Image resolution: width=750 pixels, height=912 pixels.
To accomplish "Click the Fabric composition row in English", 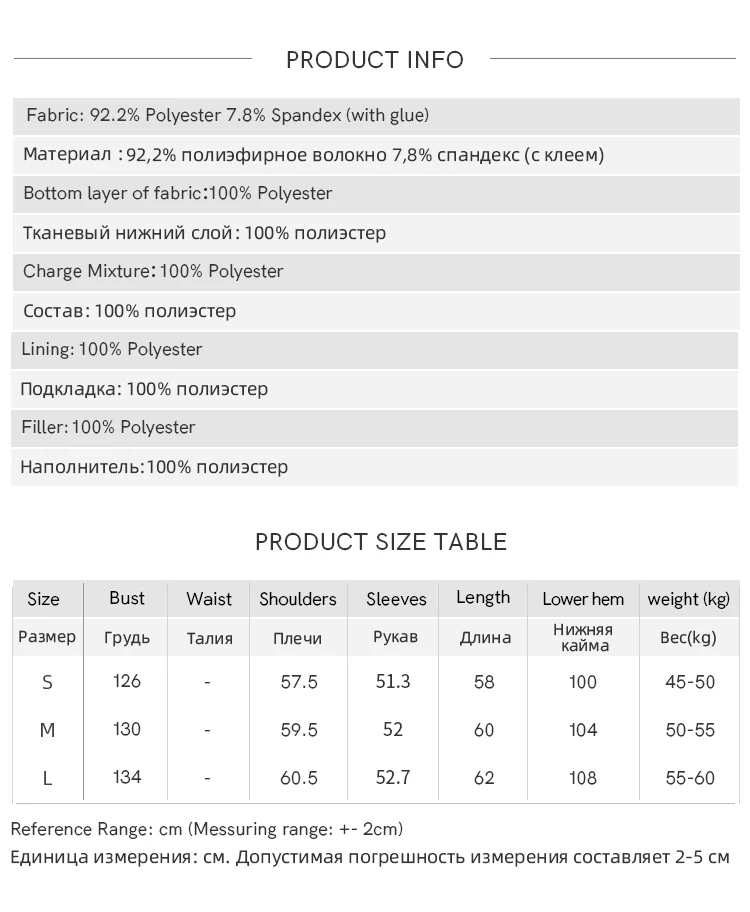I will [x=228, y=115].
